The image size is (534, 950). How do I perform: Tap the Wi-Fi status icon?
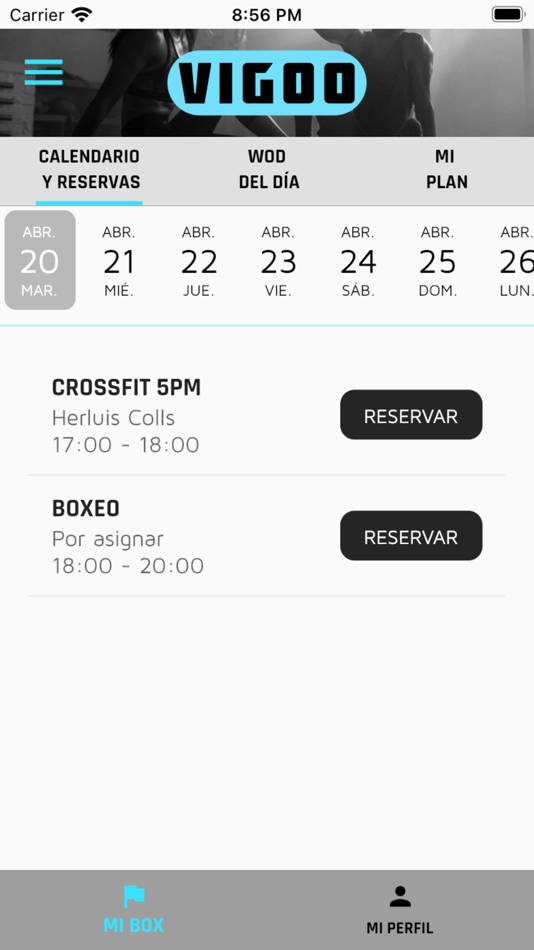pos(81,15)
